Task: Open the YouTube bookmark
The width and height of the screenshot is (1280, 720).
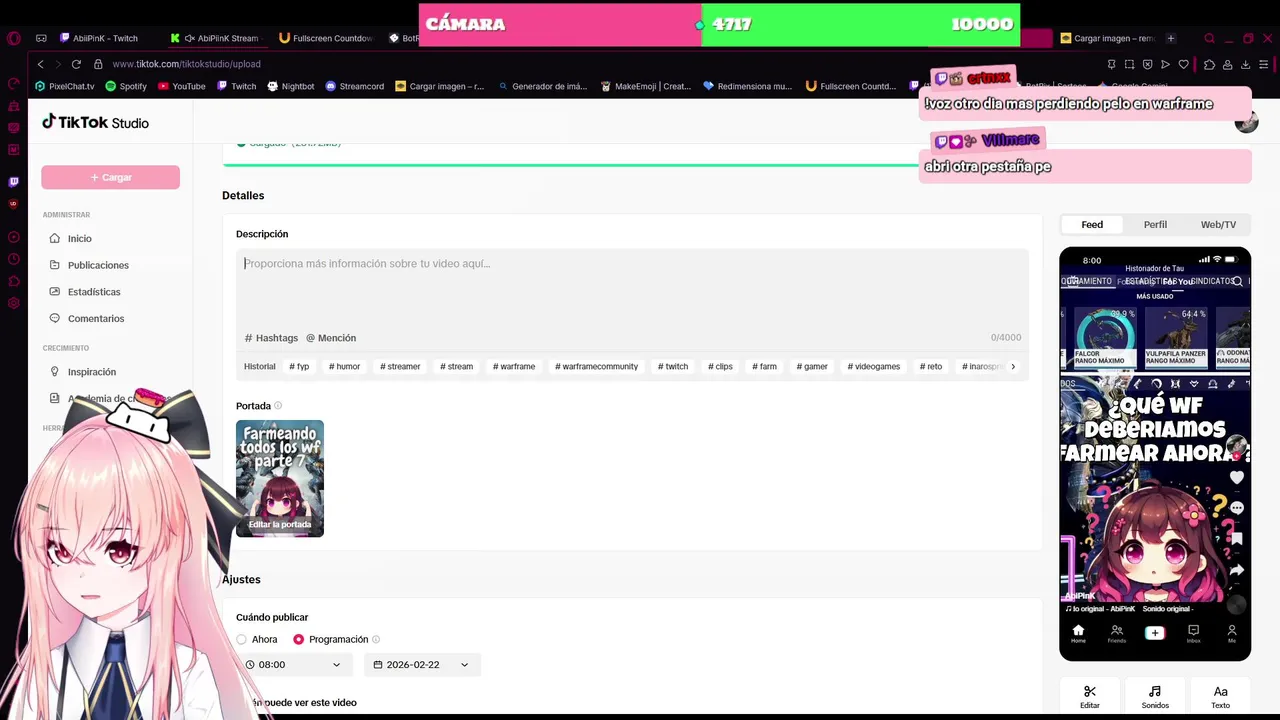Action: pyautogui.click(x=181, y=86)
